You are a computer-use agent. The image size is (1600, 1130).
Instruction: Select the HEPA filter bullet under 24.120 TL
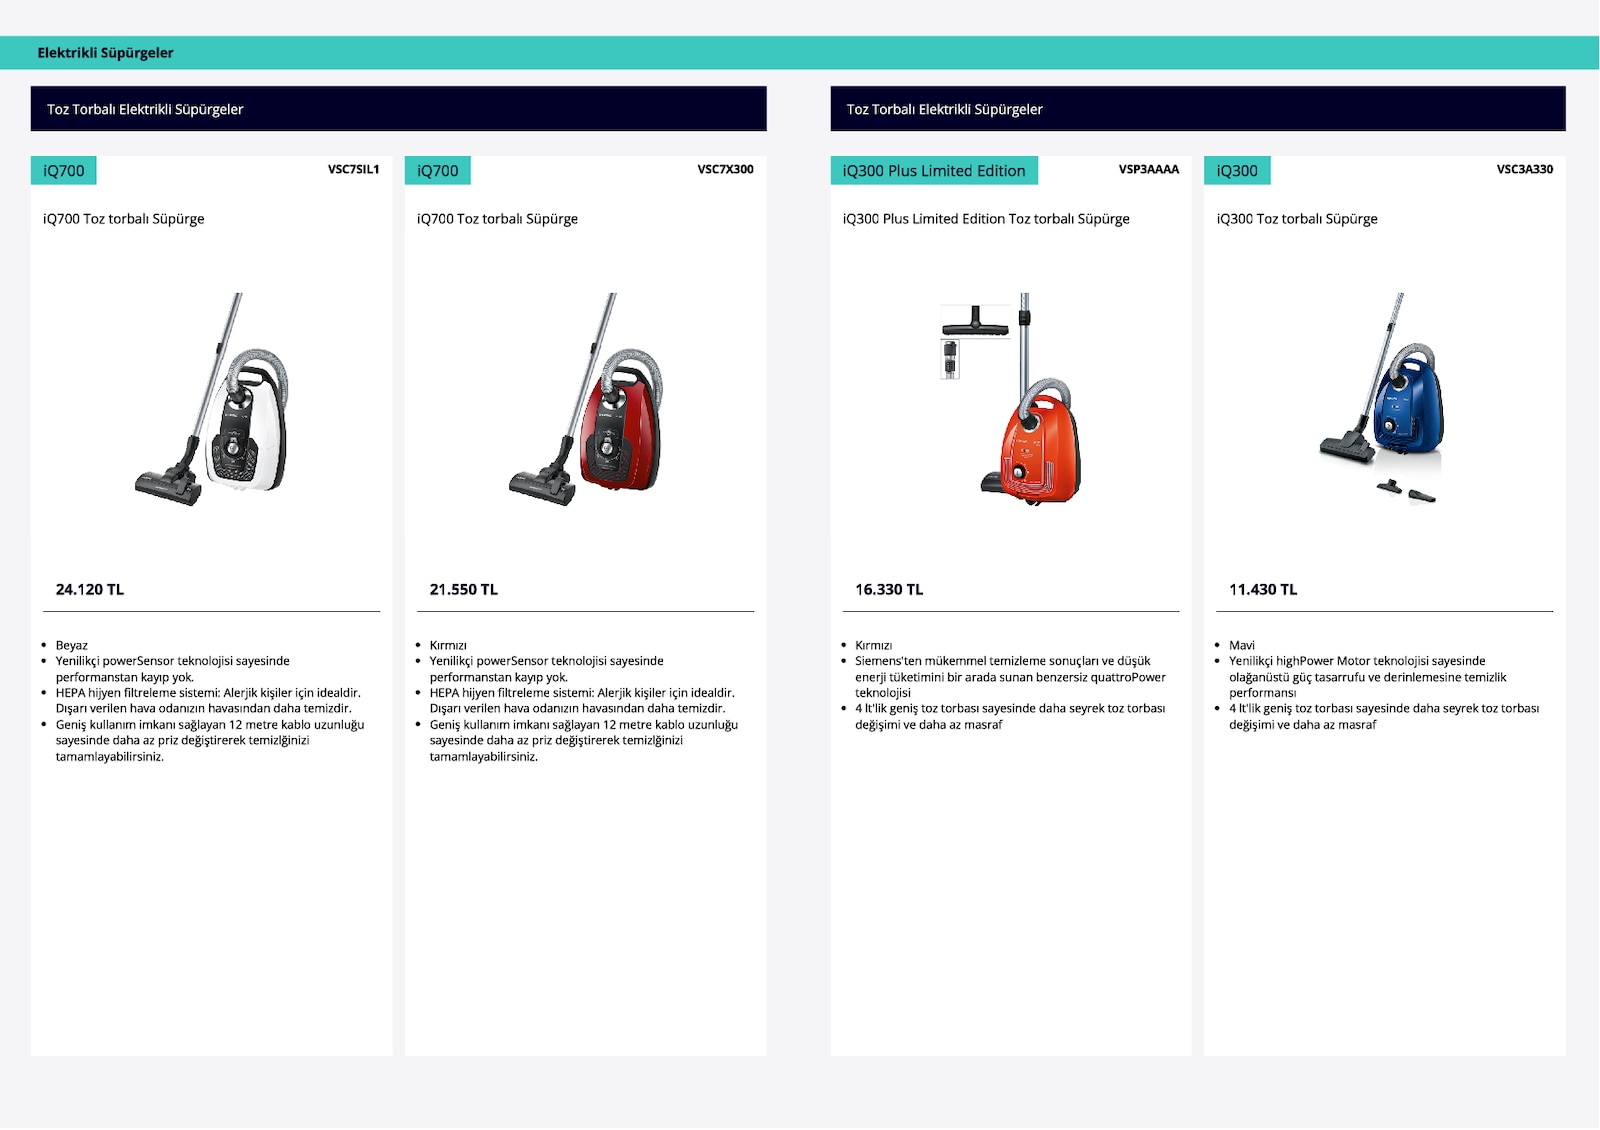tap(208, 701)
